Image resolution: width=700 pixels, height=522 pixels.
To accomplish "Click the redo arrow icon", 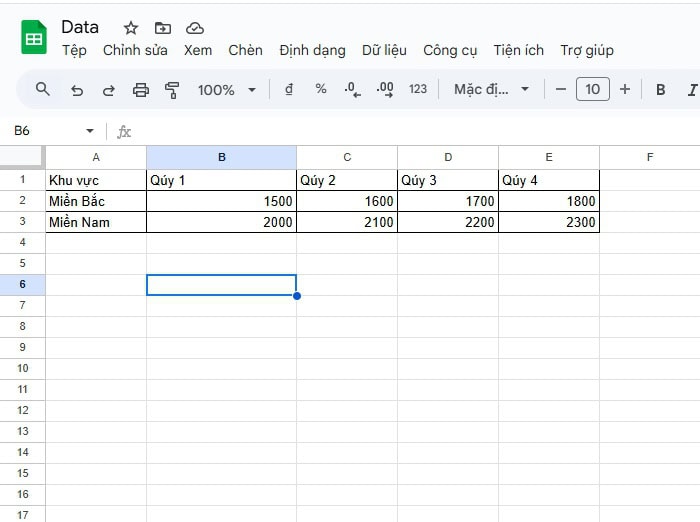I will pos(109,90).
